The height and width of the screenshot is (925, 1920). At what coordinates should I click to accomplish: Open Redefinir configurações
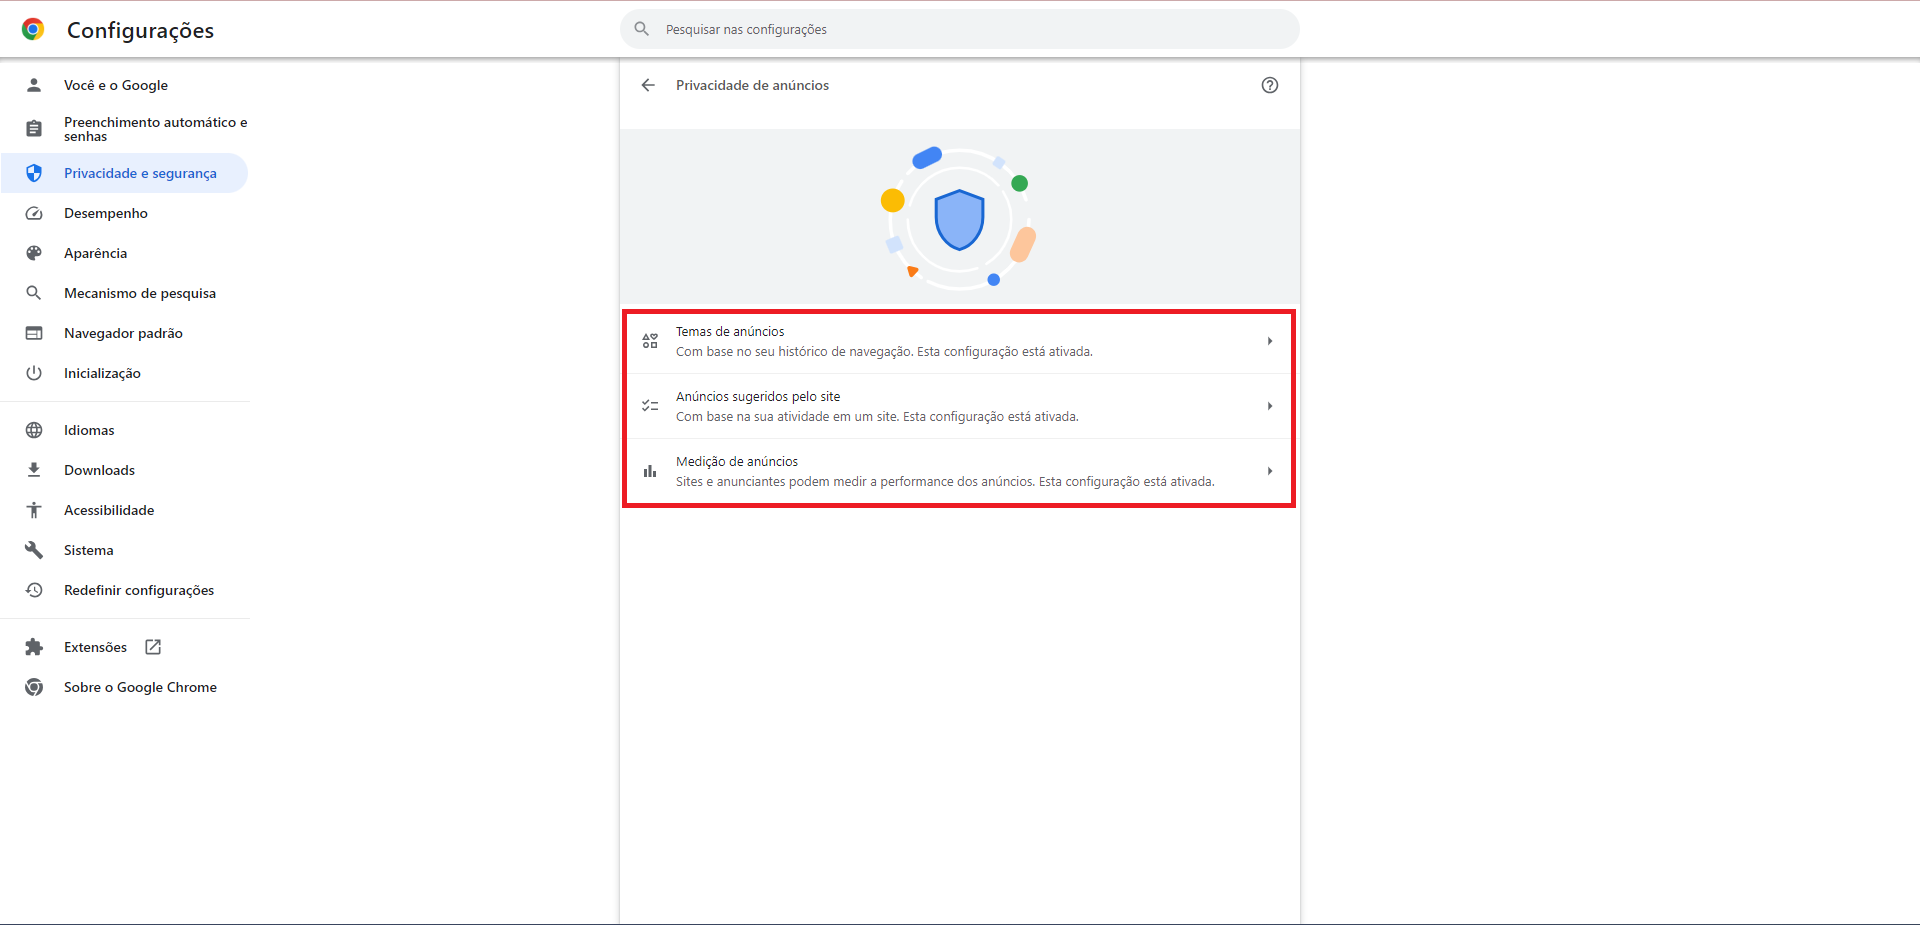tap(139, 590)
